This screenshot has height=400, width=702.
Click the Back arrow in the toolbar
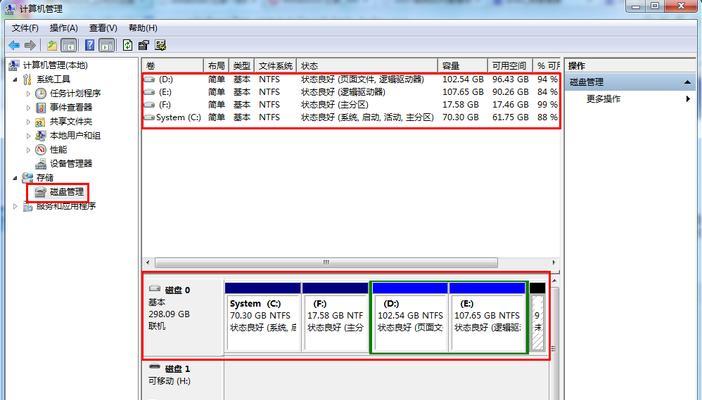15,45
